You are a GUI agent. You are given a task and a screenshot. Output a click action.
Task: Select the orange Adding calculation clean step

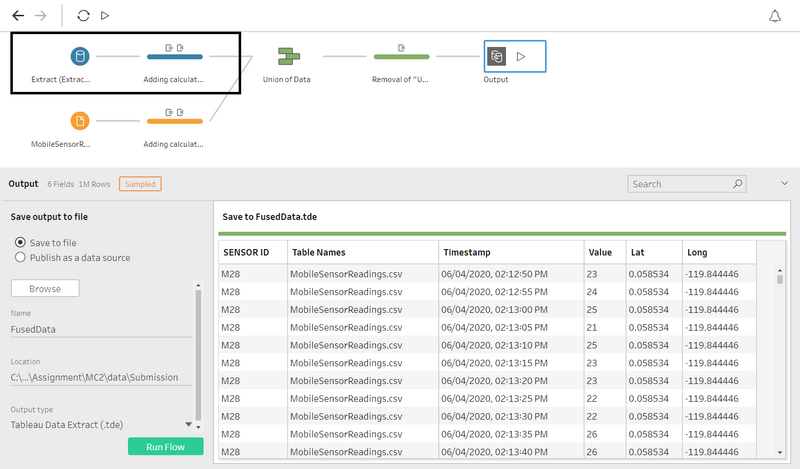click(x=174, y=121)
